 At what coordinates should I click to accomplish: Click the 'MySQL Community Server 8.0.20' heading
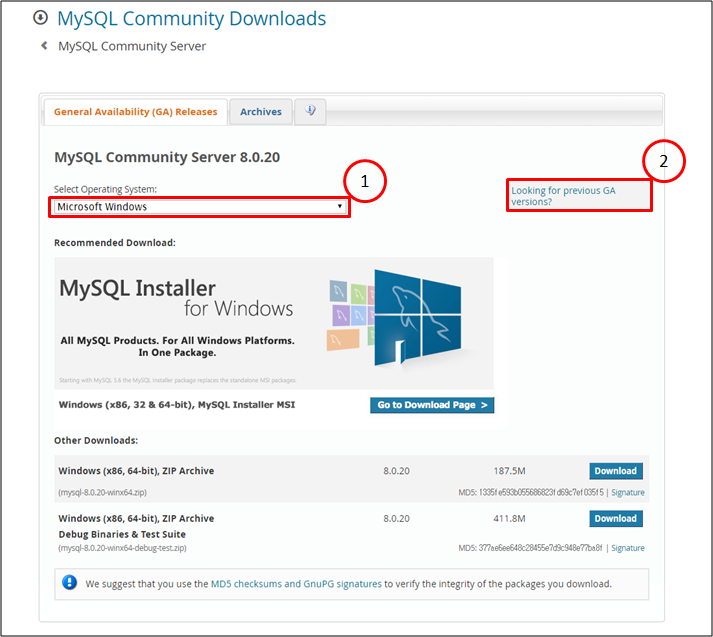pyautogui.click(x=167, y=157)
